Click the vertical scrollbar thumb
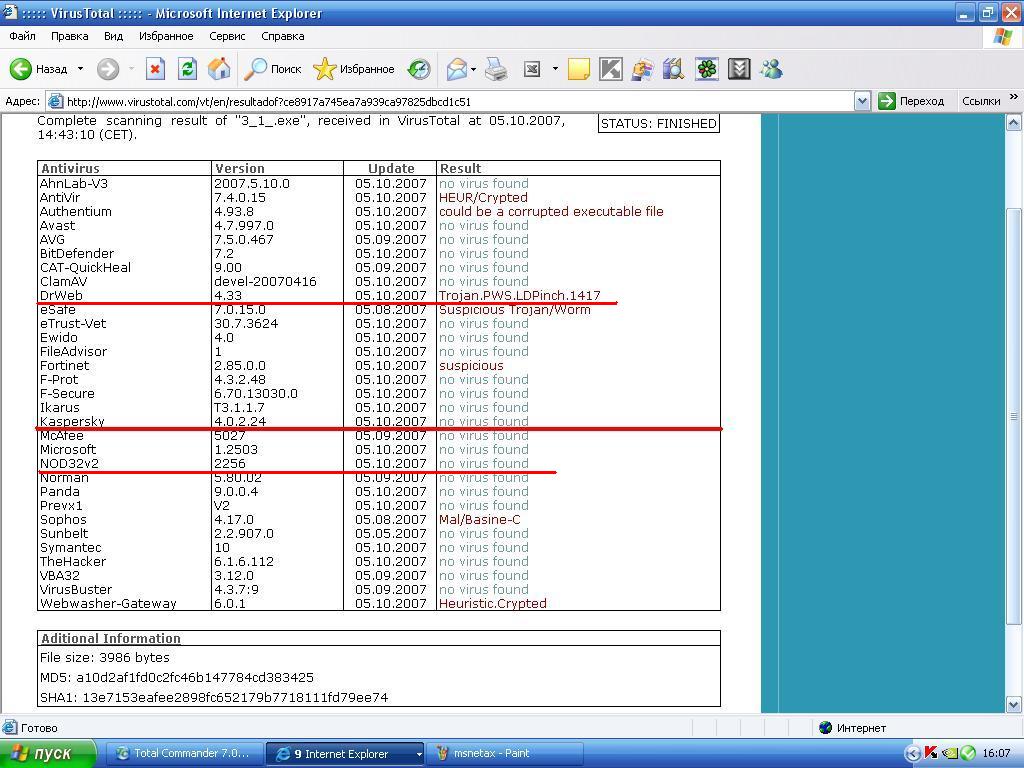 [x=1014, y=416]
